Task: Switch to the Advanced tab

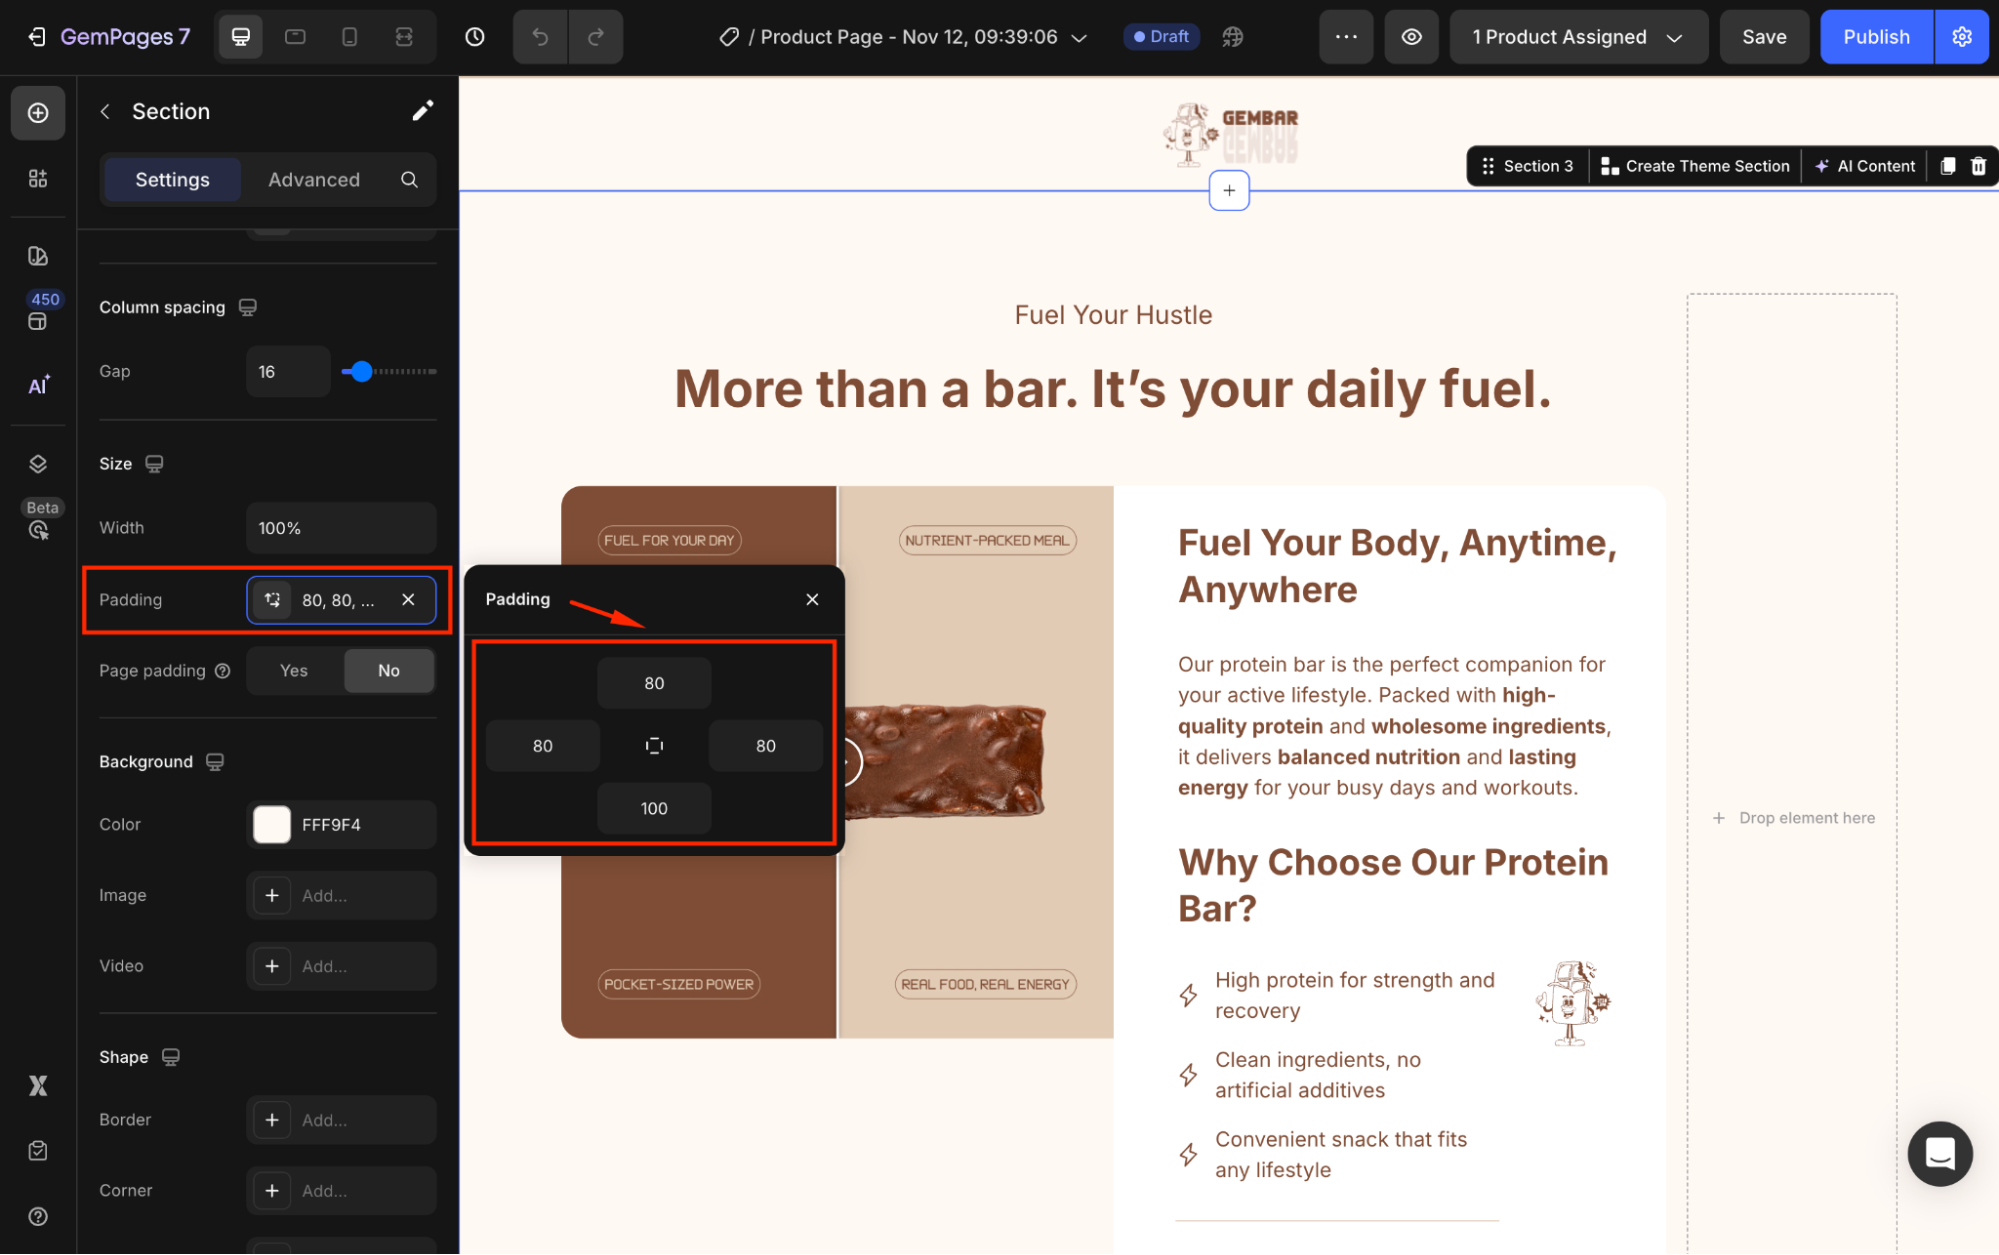Action: (x=314, y=180)
